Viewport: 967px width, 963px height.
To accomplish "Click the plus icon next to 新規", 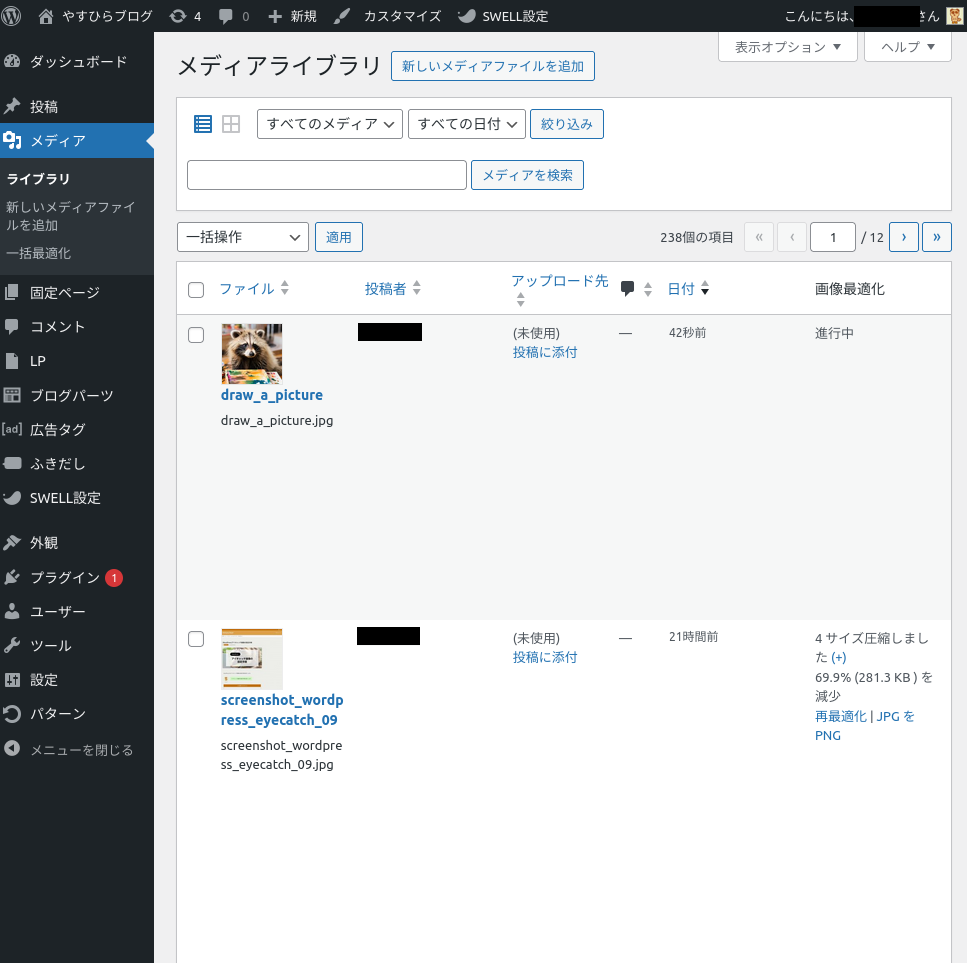I will coord(275,17).
